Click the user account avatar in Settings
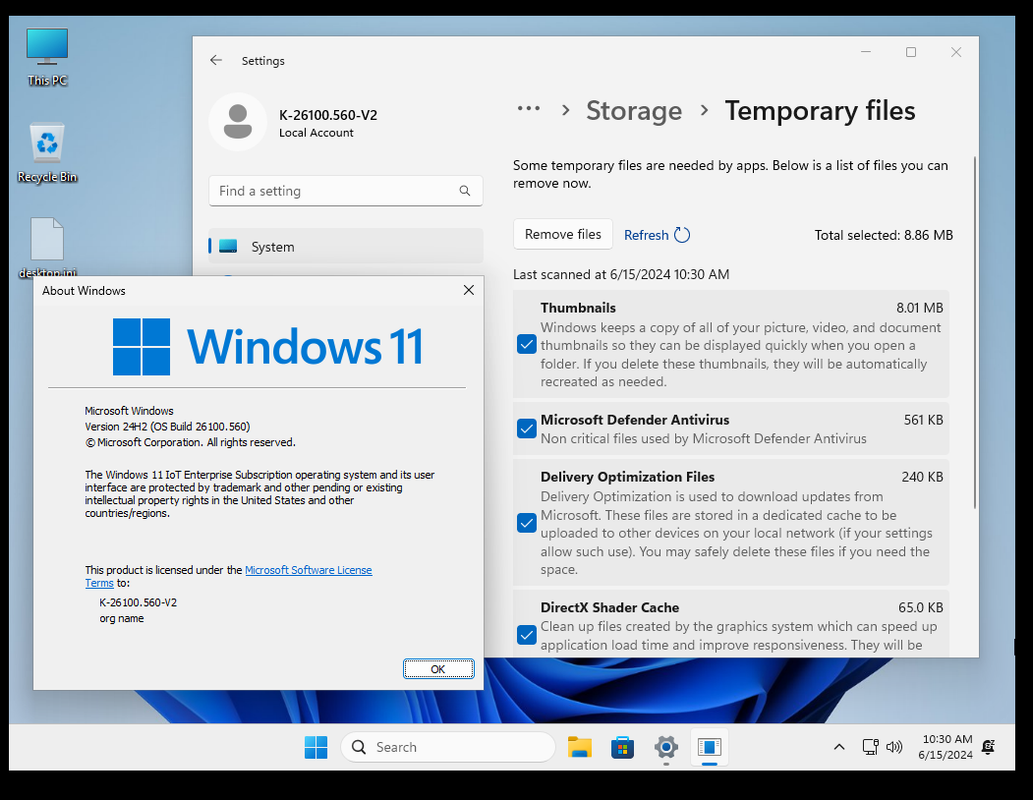This screenshot has height=800, width=1033. (237, 122)
